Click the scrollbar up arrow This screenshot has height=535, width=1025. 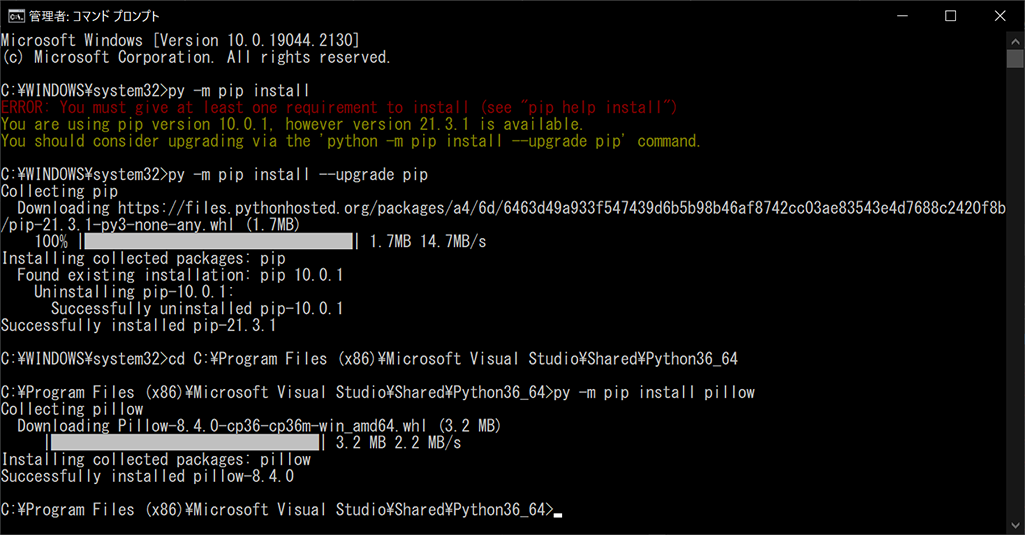1015,41
